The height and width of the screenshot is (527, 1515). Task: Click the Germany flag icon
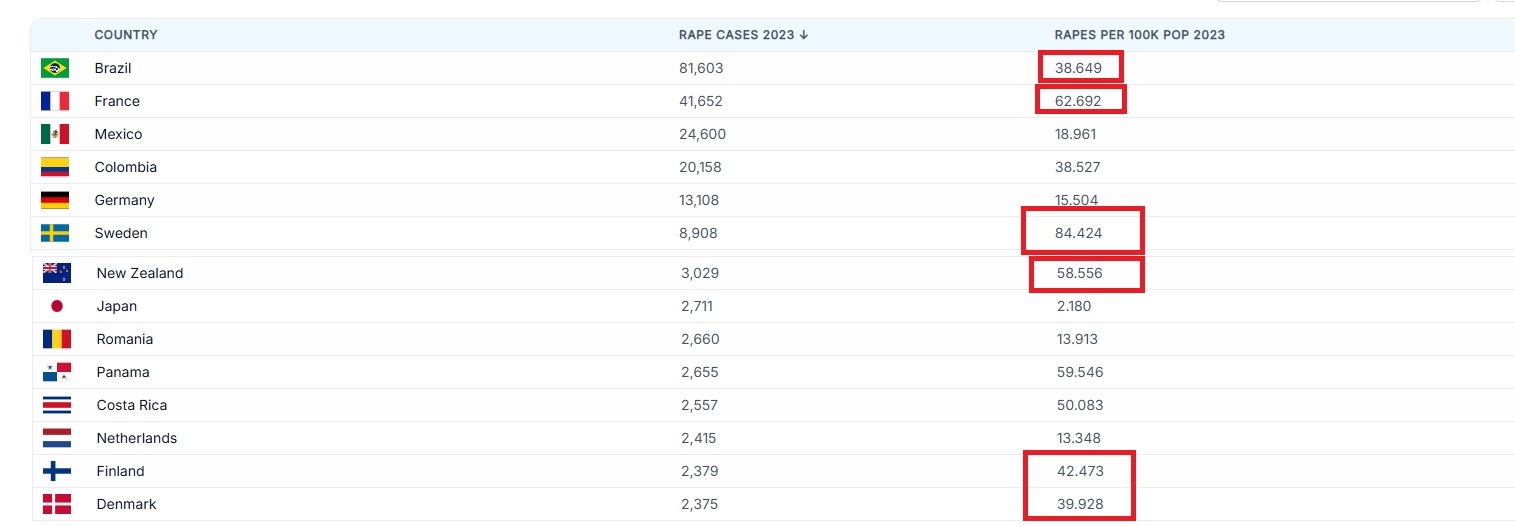pos(55,200)
